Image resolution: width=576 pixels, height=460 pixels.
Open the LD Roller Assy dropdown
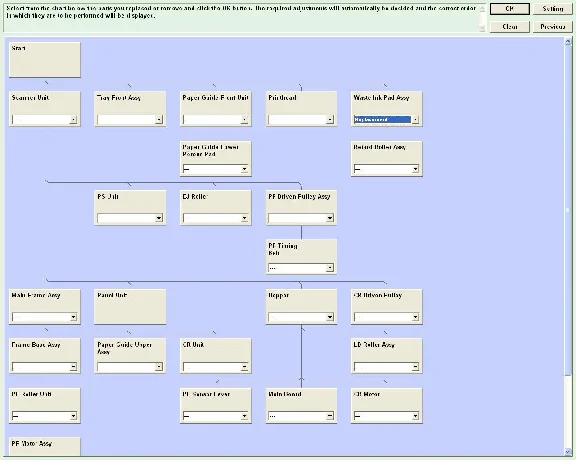pyautogui.click(x=386, y=367)
